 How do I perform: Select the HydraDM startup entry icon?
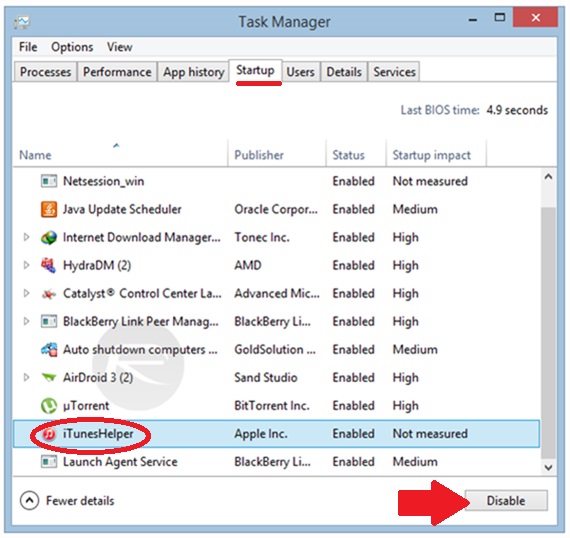pos(49,265)
